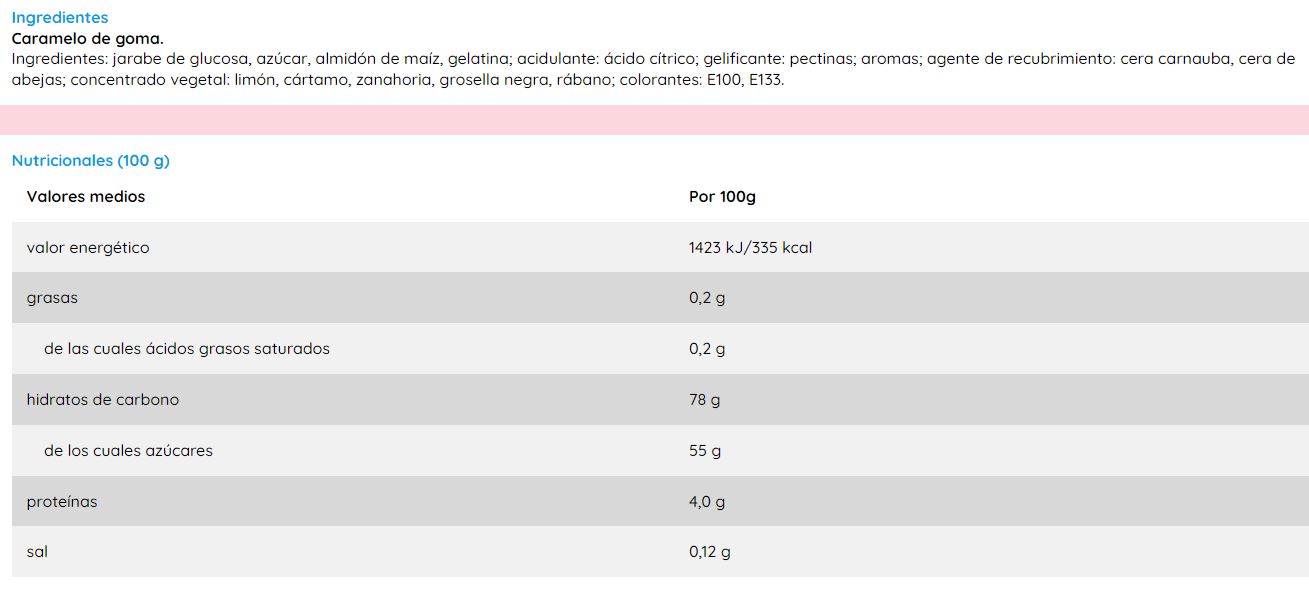Click the sal 0,12 g value
This screenshot has height=590, width=1309.
(710, 552)
